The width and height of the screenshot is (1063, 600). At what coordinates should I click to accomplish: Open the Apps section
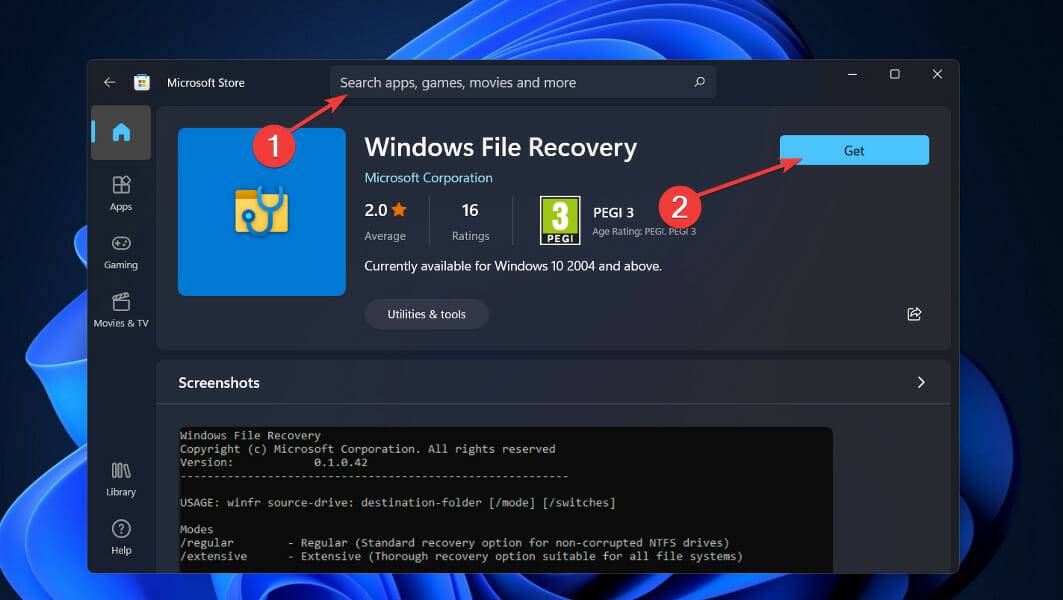[x=120, y=196]
